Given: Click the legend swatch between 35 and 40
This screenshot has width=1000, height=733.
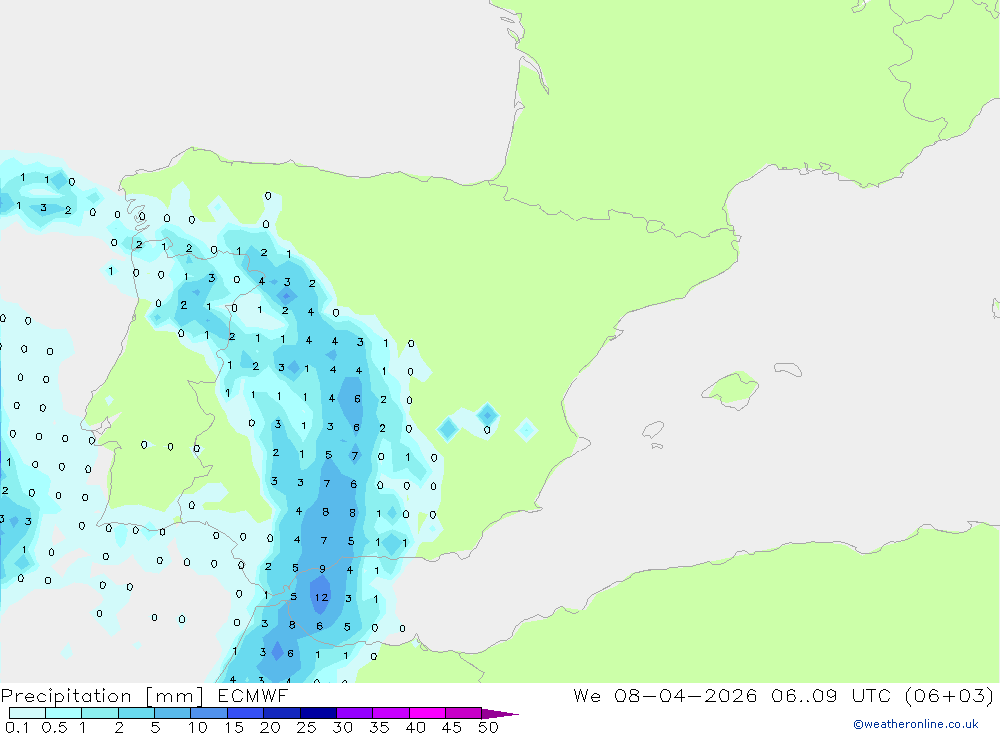Looking at the screenshot, I should coord(390,713).
